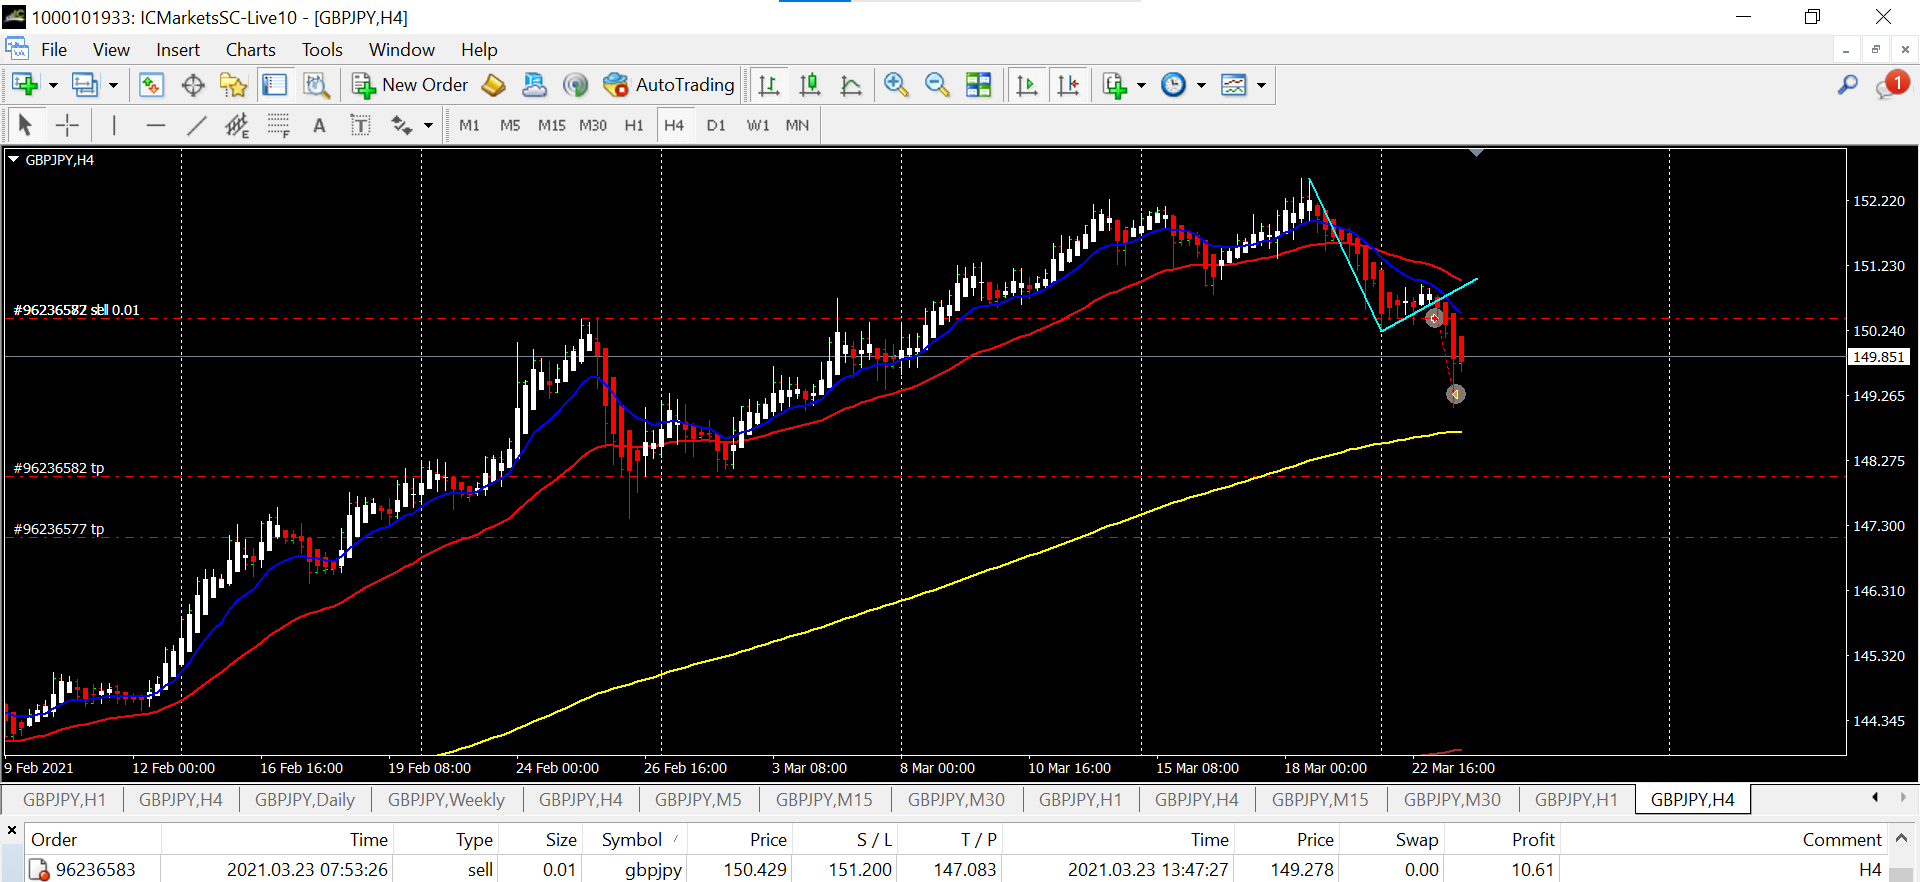This screenshot has width=1920, height=882.
Task: Toggle the Market Watch window
Action: click(x=151, y=85)
